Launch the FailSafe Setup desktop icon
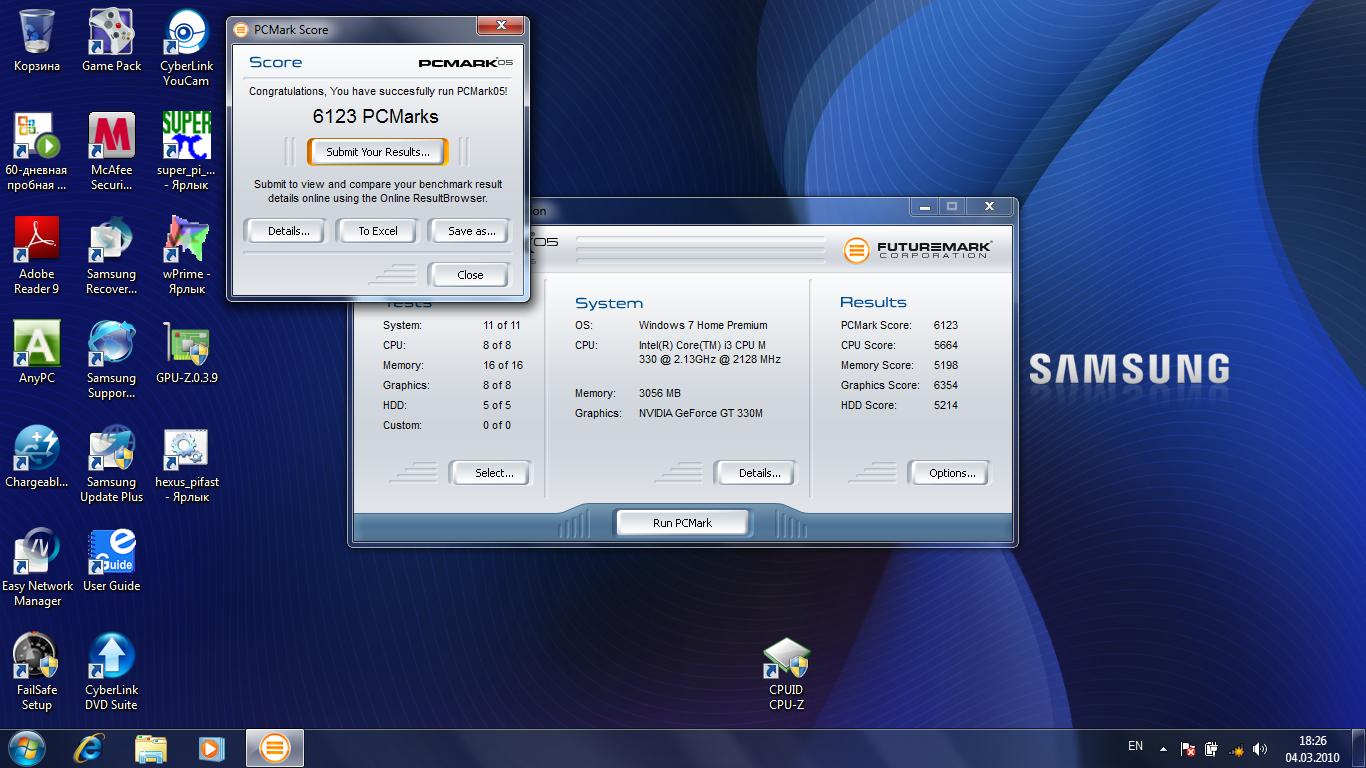The width and height of the screenshot is (1366, 768). (37, 671)
